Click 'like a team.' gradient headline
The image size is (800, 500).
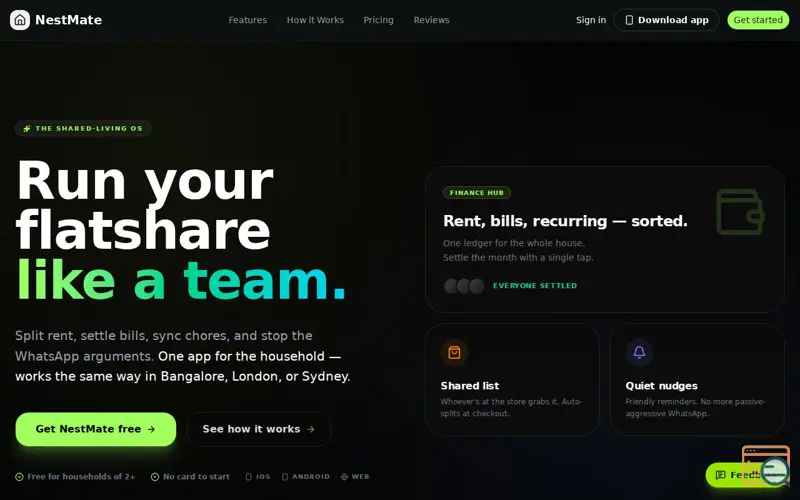[182, 280]
